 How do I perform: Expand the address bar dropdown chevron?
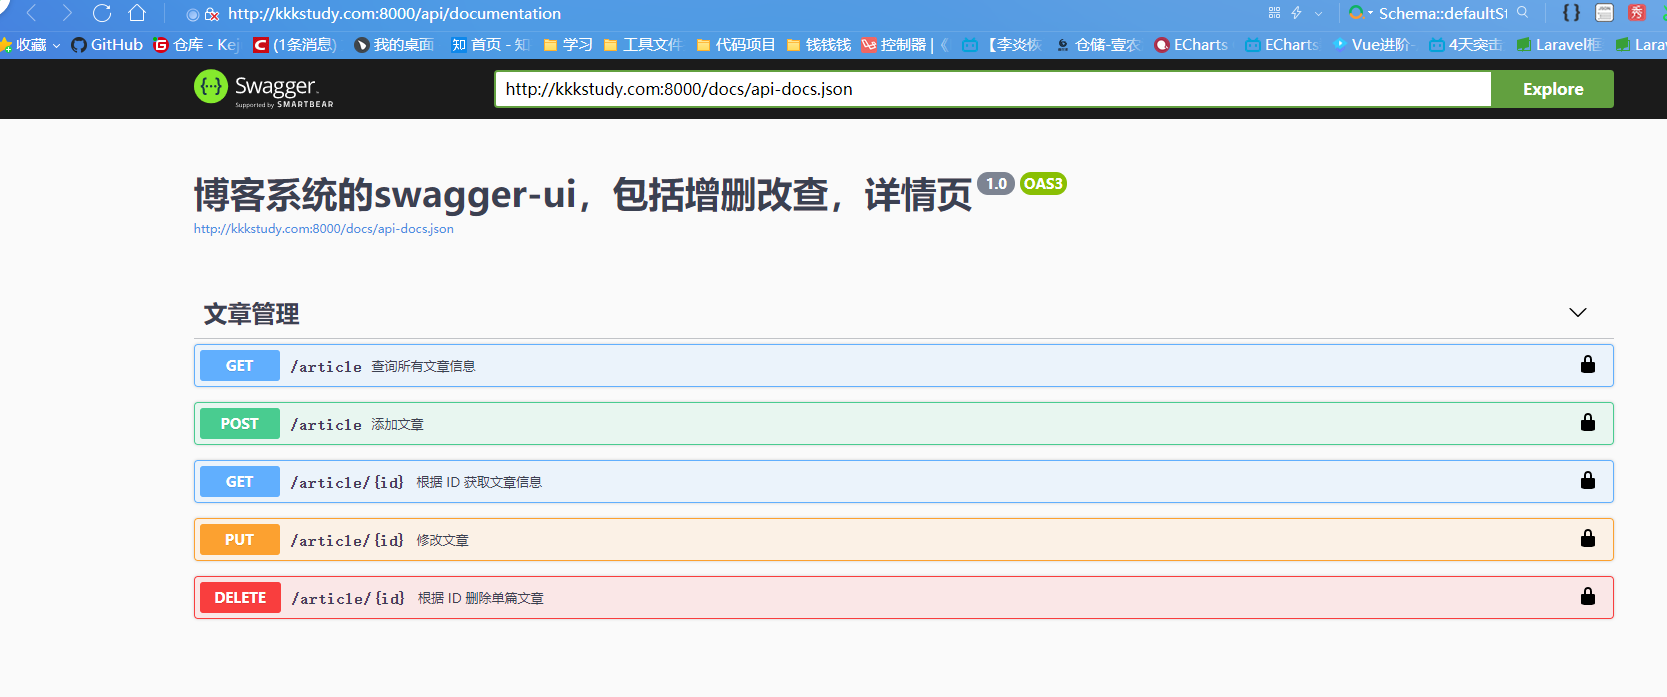1318,14
